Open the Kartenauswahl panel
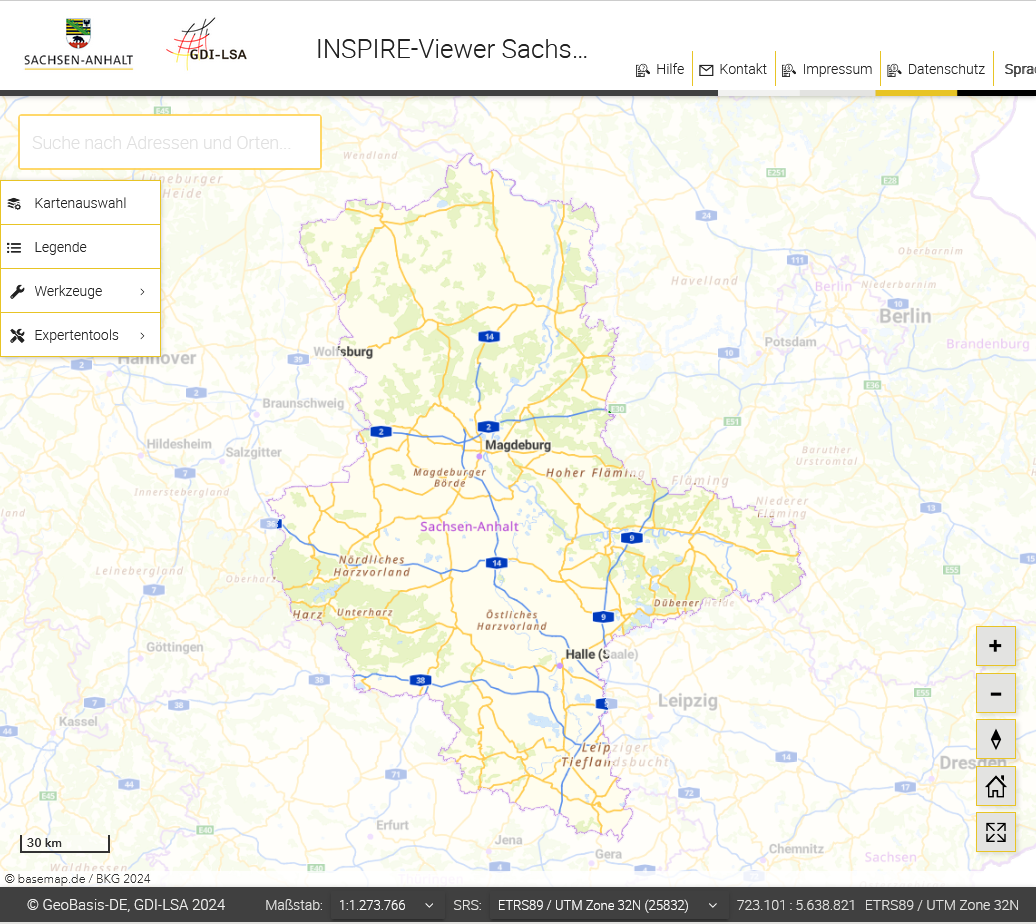 pyautogui.click(x=80, y=203)
